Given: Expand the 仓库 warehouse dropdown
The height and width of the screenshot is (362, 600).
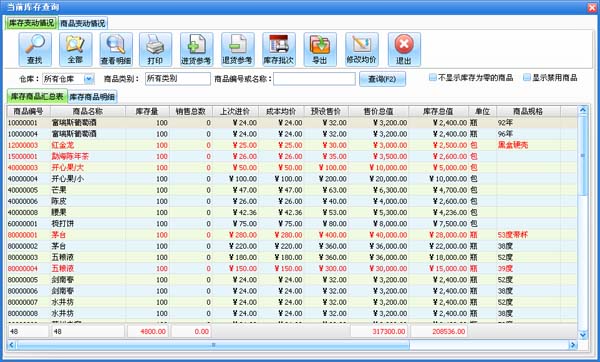Looking at the screenshot, I should point(89,79).
